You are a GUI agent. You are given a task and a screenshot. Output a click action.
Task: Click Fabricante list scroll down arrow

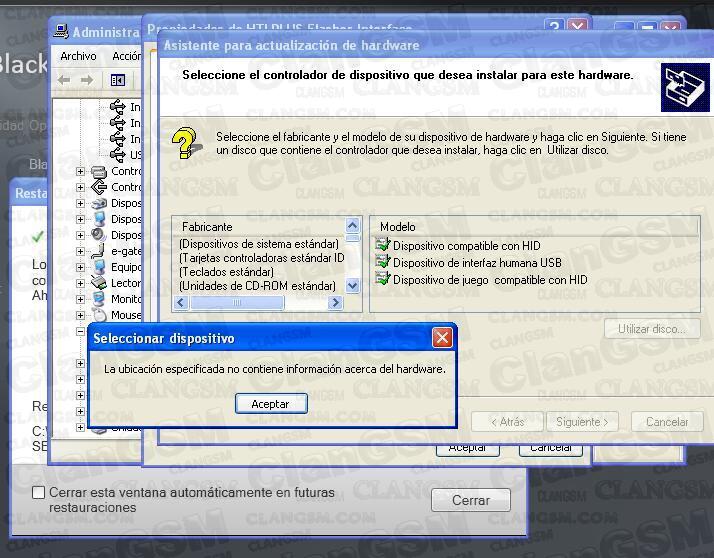click(352, 286)
